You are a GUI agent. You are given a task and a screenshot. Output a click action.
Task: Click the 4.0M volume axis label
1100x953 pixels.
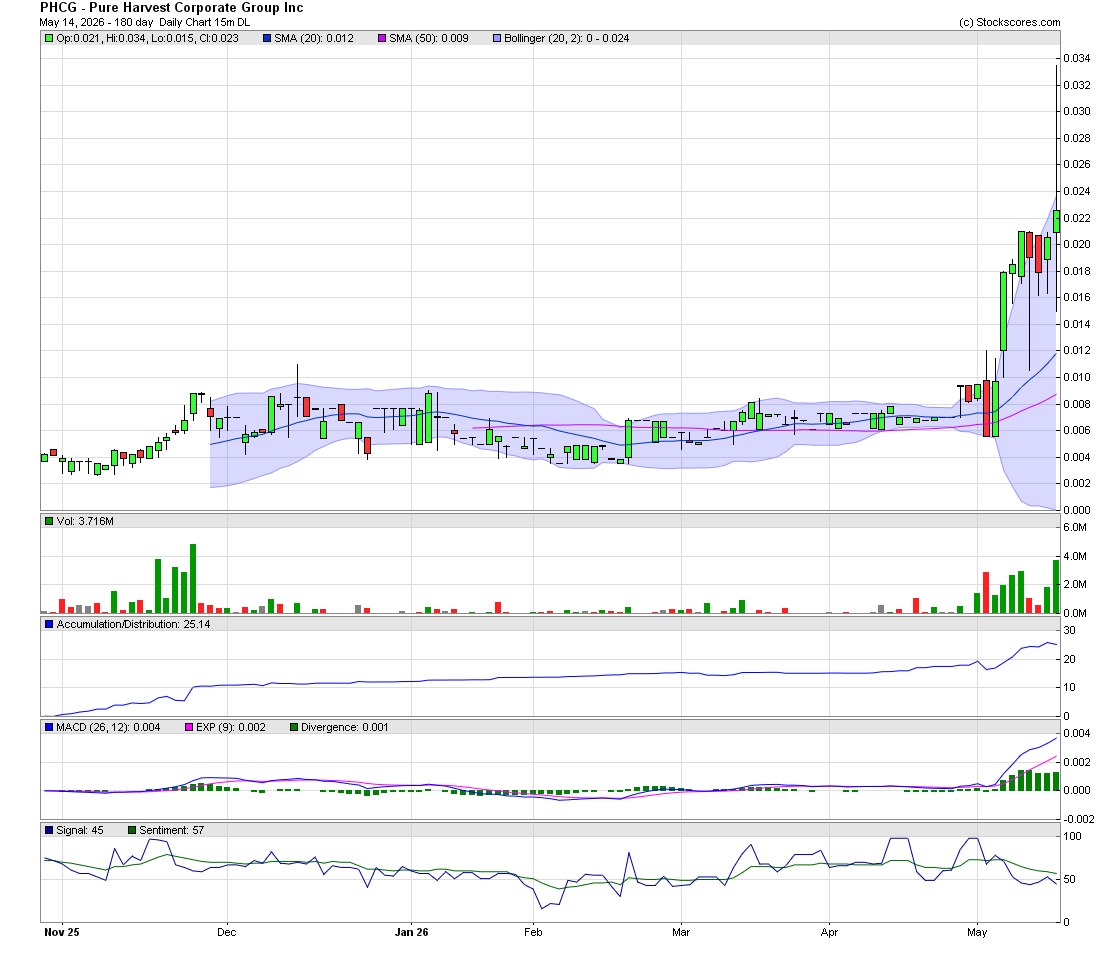(x=1075, y=557)
